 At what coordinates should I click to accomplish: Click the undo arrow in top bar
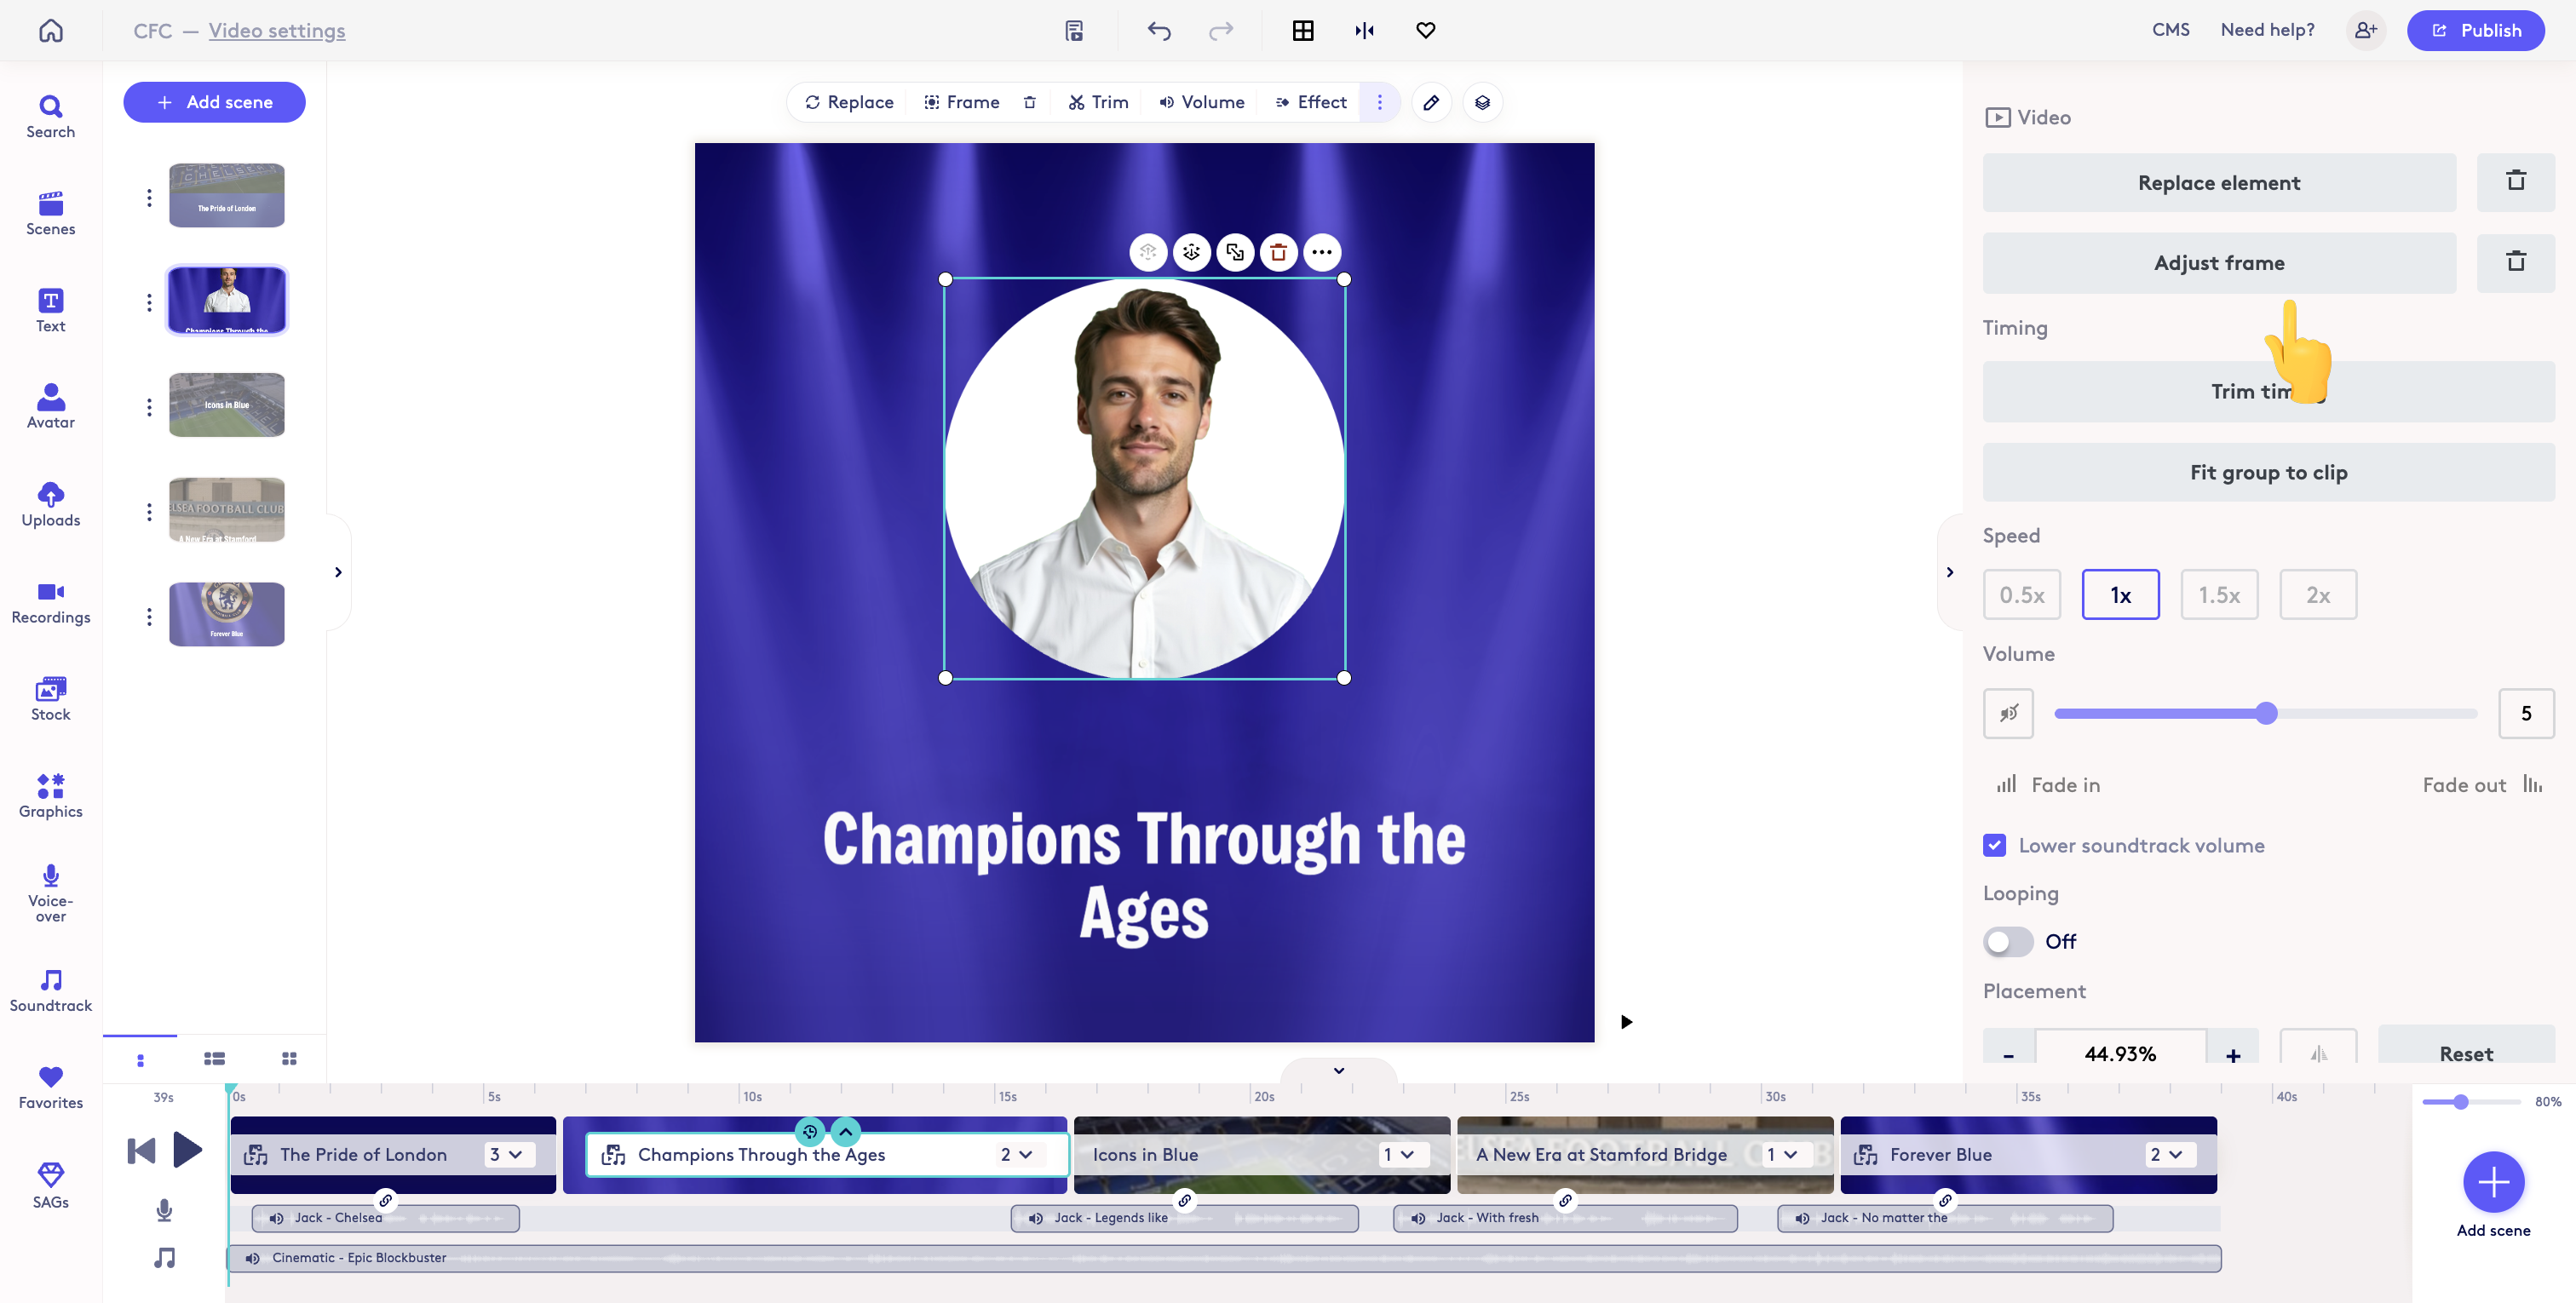click(x=1158, y=30)
